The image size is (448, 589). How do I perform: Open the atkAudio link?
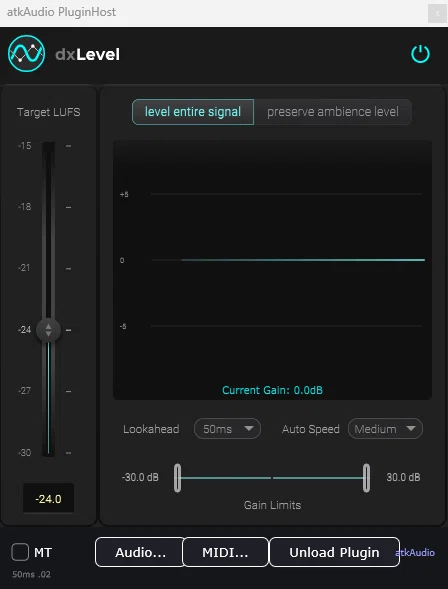415,553
